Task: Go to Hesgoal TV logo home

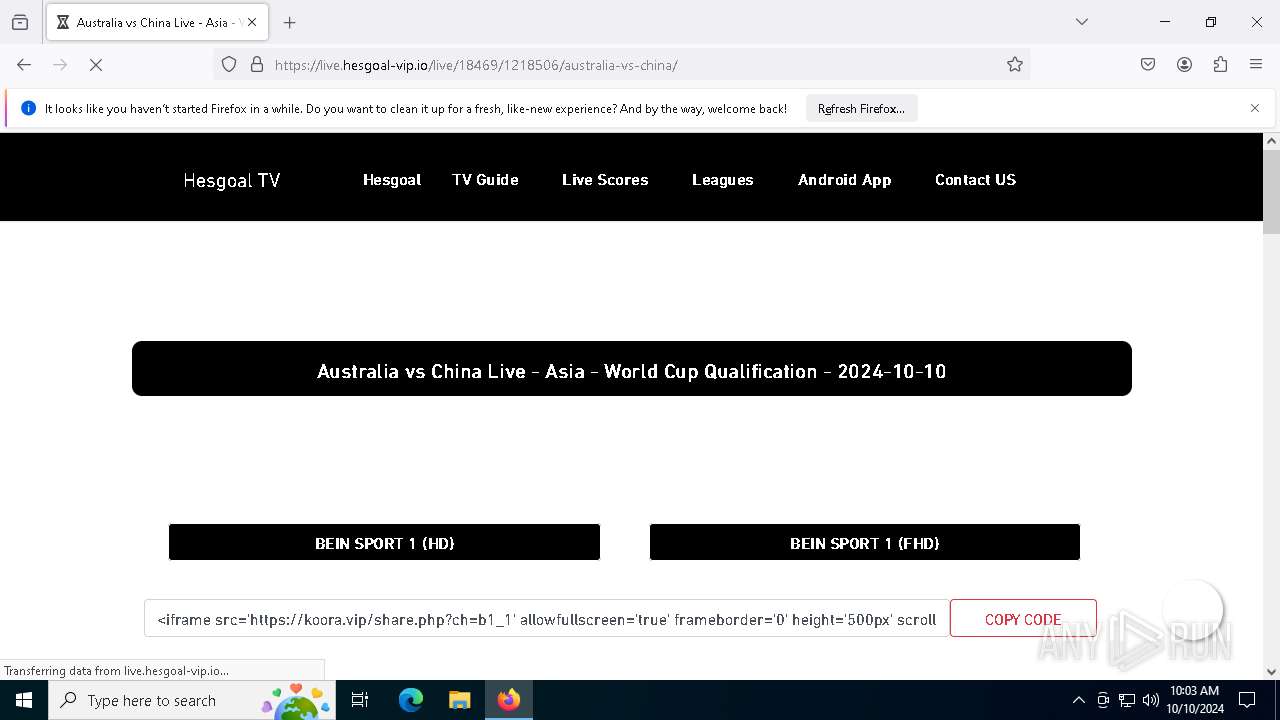Action: [232, 180]
